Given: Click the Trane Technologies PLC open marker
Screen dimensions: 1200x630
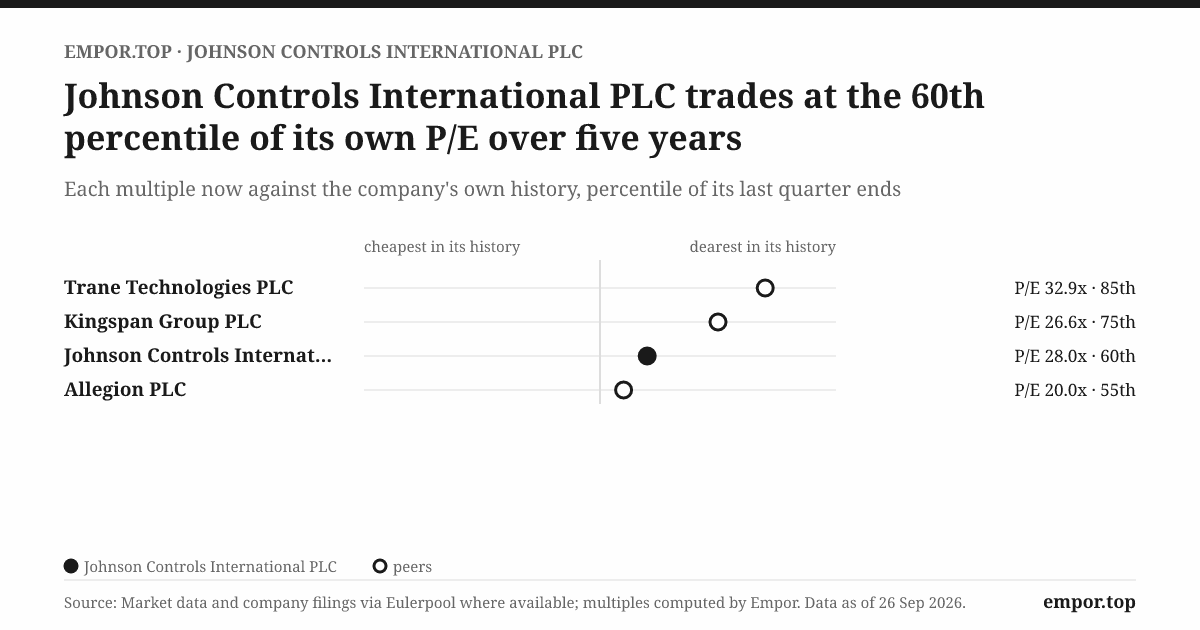Looking at the screenshot, I should coord(765,288).
